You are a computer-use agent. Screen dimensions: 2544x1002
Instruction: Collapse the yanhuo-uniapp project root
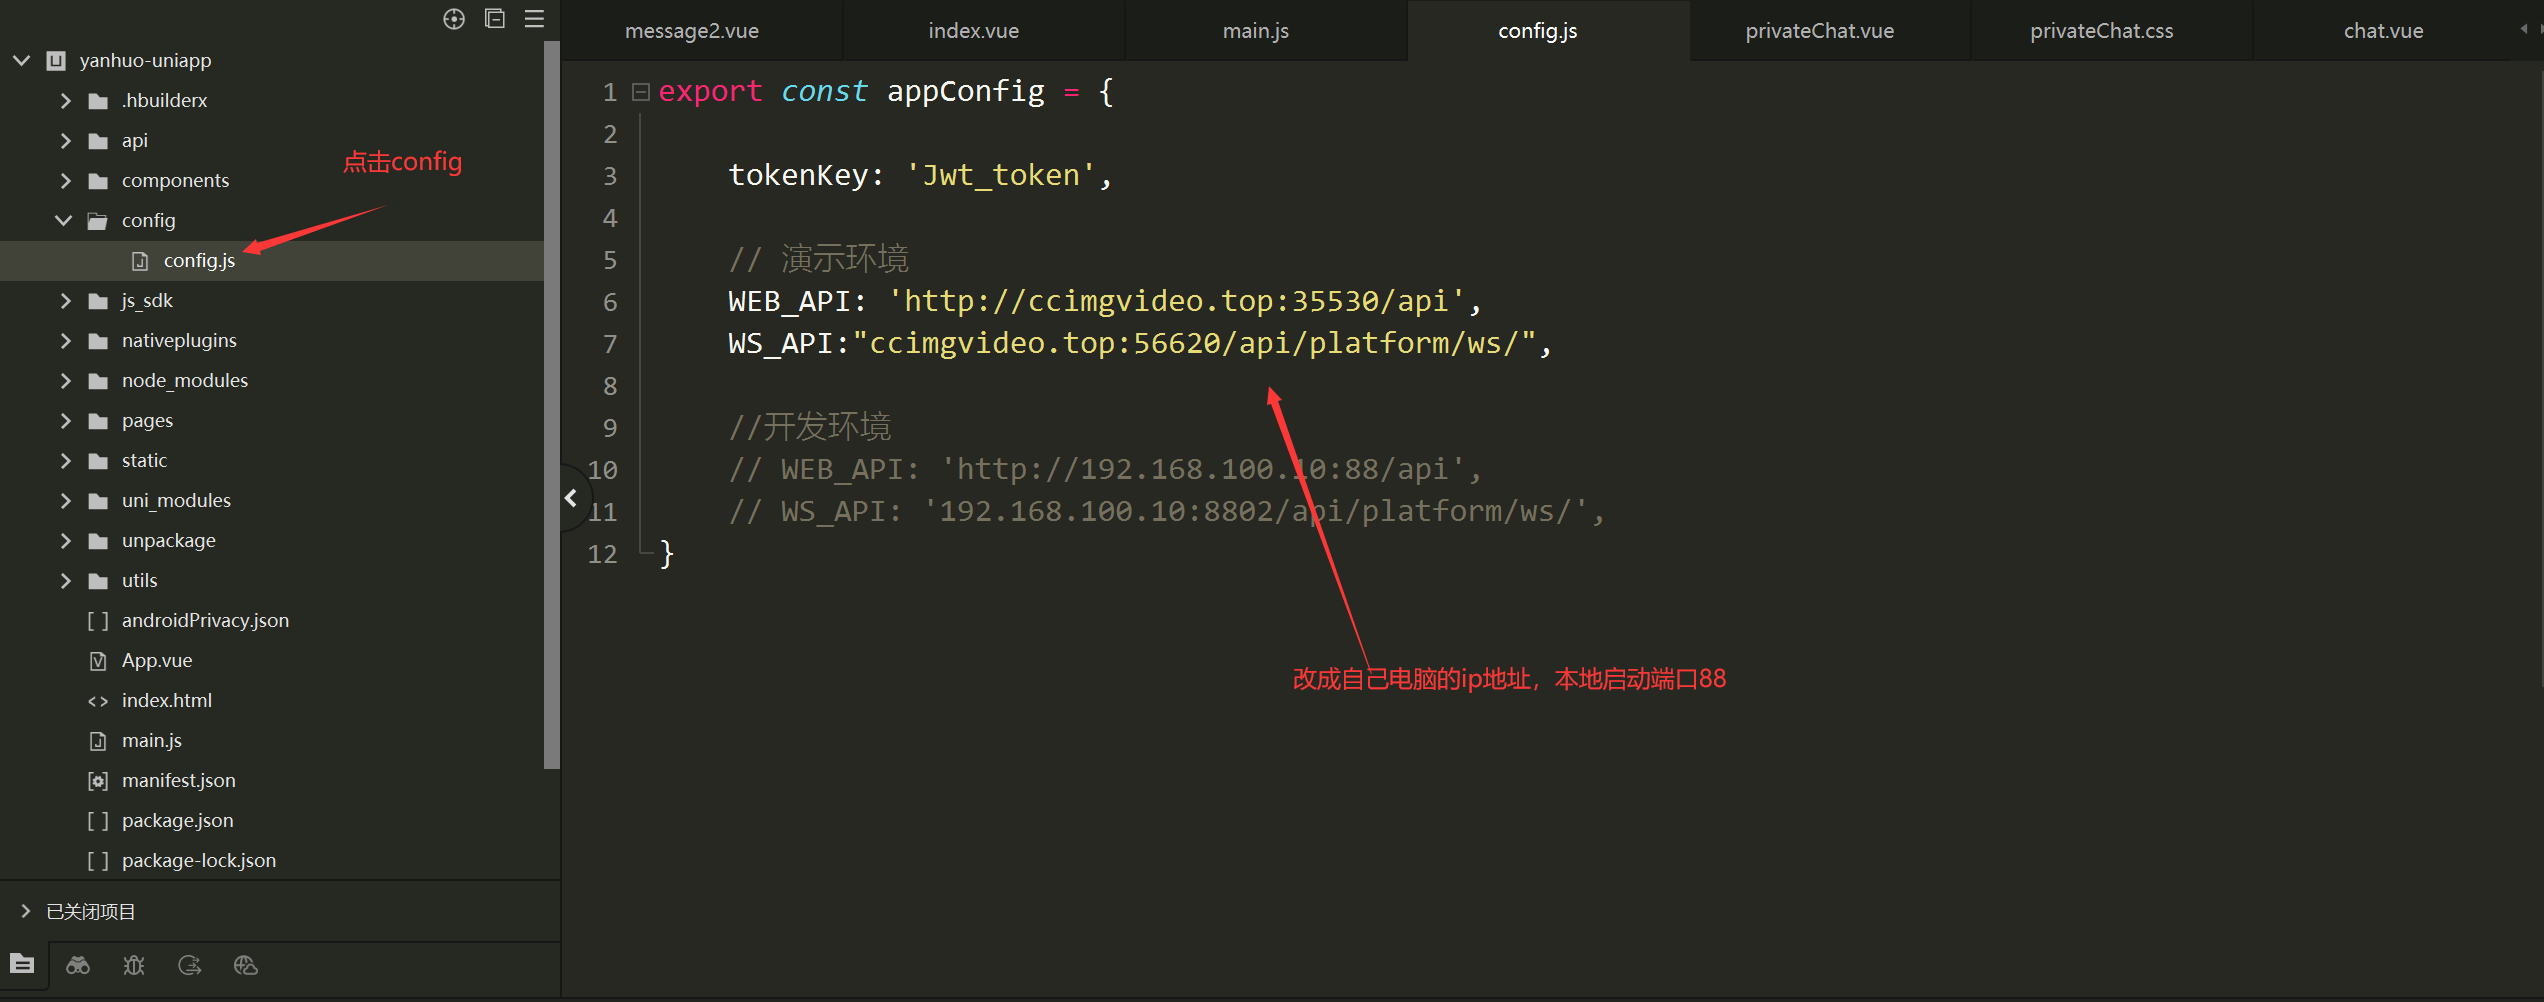(x=21, y=60)
